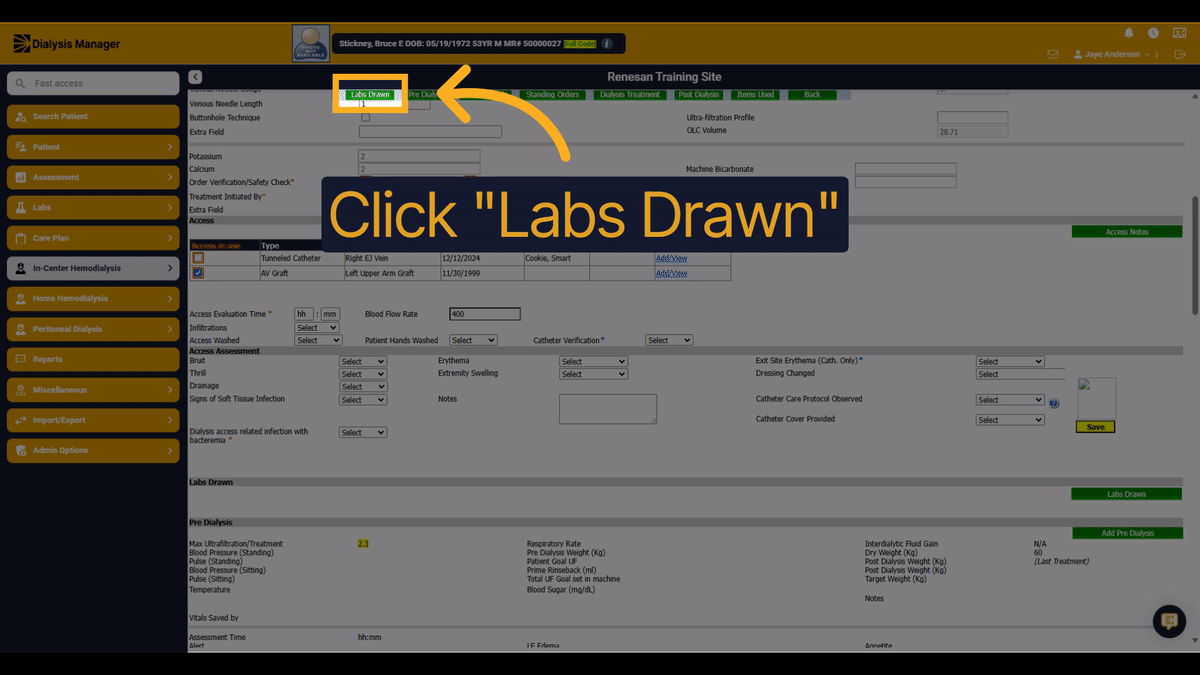This screenshot has height=675, width=1200.
Task: Open the mail envelope icon
Action: [x=1052, y=54]
